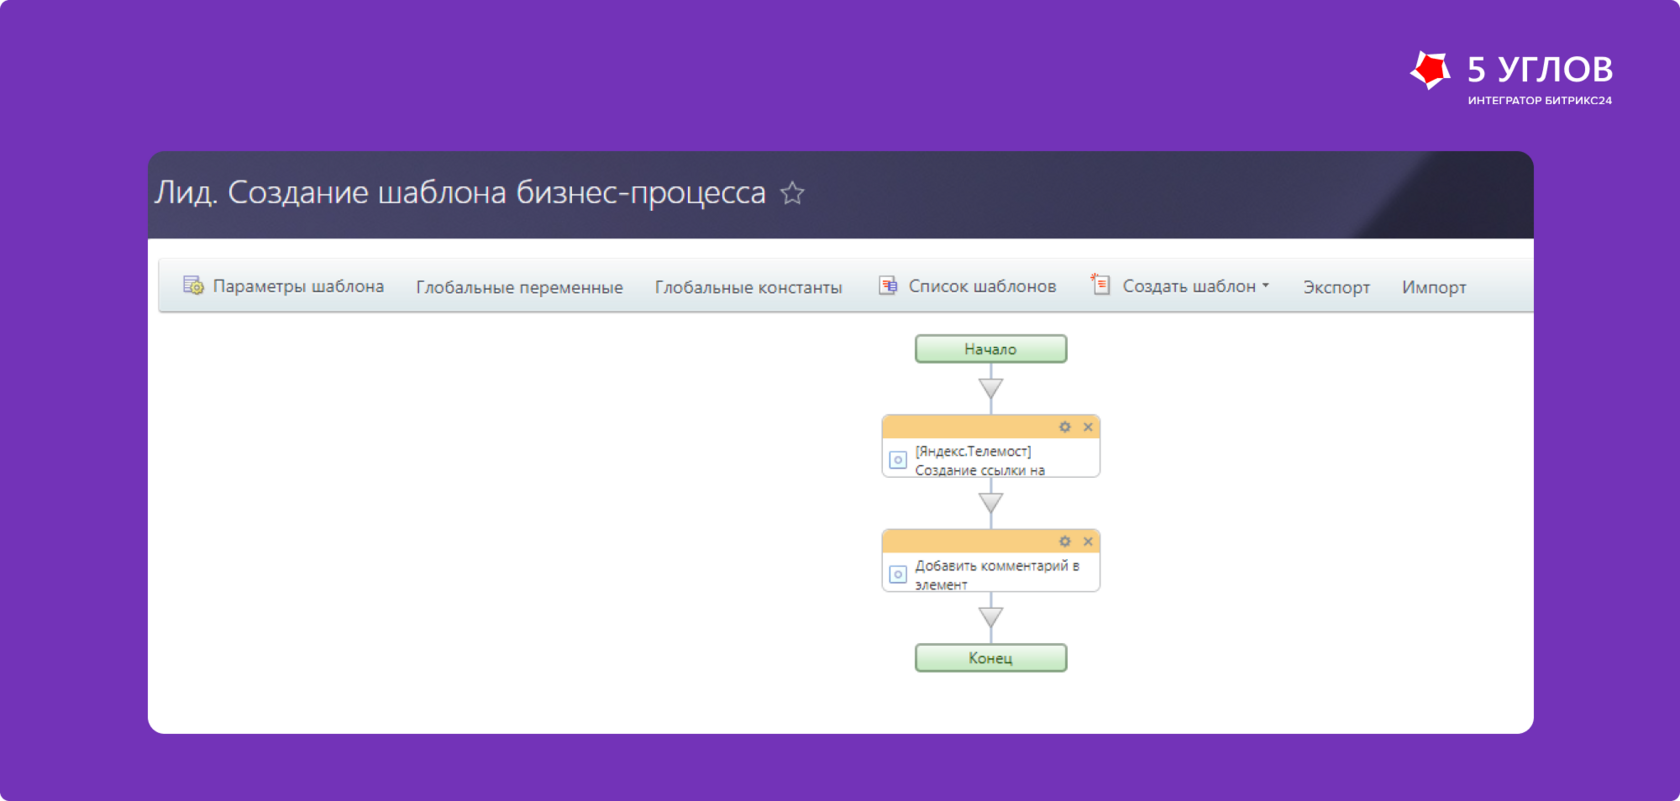Click Импорт in the toolbar
The height and width of the screenshot is (801, 1680).
1434,287
